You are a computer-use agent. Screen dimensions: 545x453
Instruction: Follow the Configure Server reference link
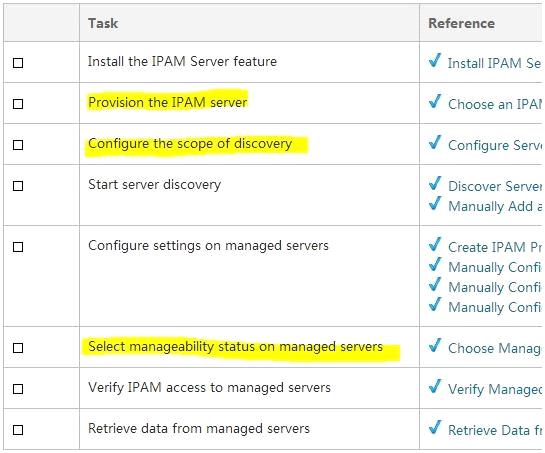coord(495,145)
